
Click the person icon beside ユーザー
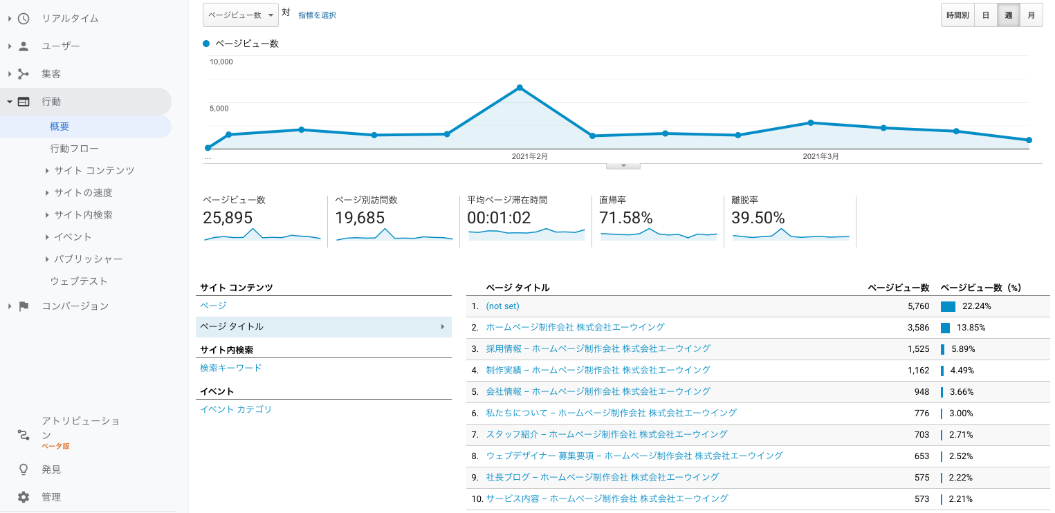click(x=23, y=46)
